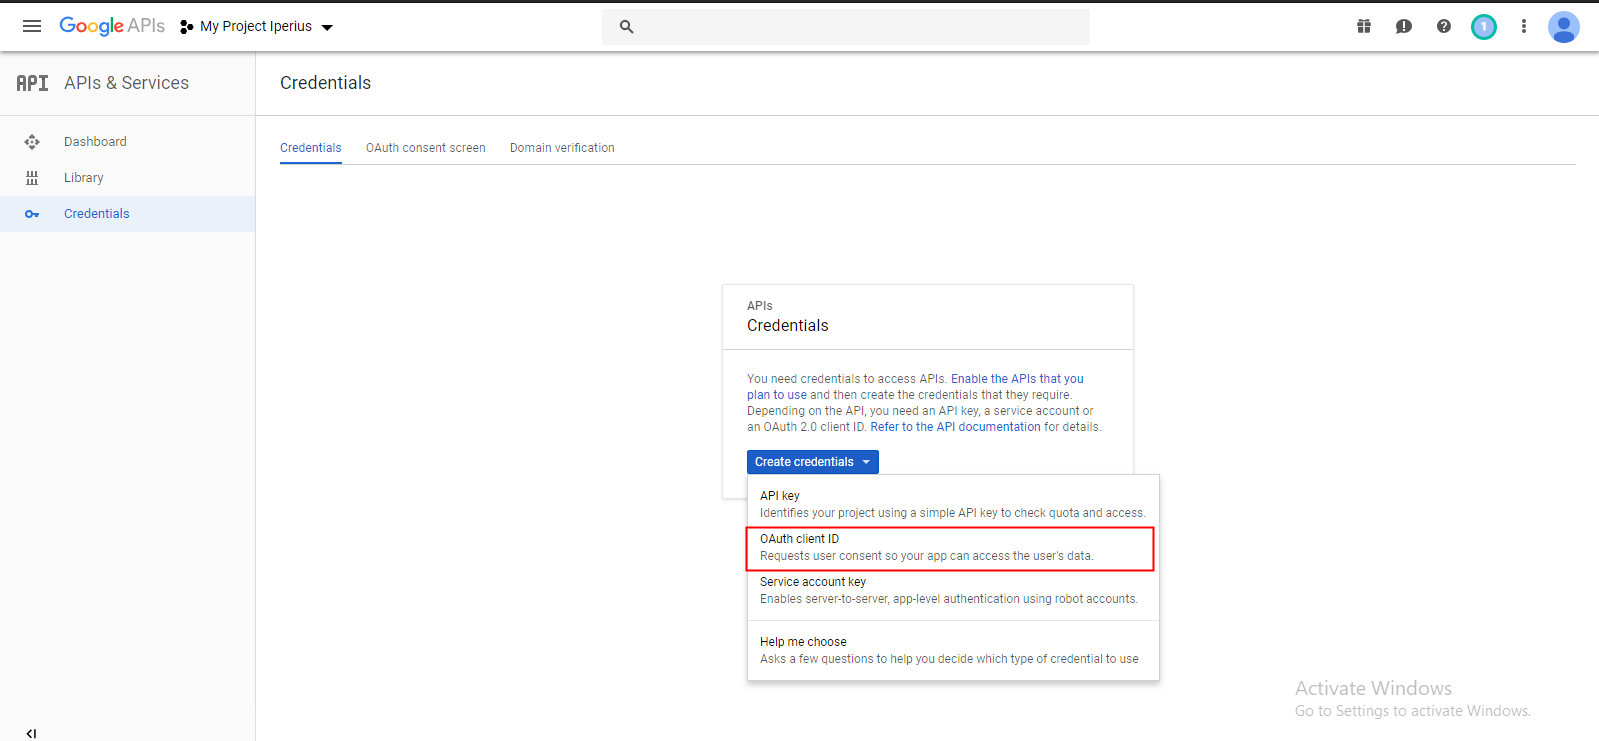1599x741 pixels.
Task: Choose API key from the dropdown
Action: pyautogui.click(x=953, y=504)
